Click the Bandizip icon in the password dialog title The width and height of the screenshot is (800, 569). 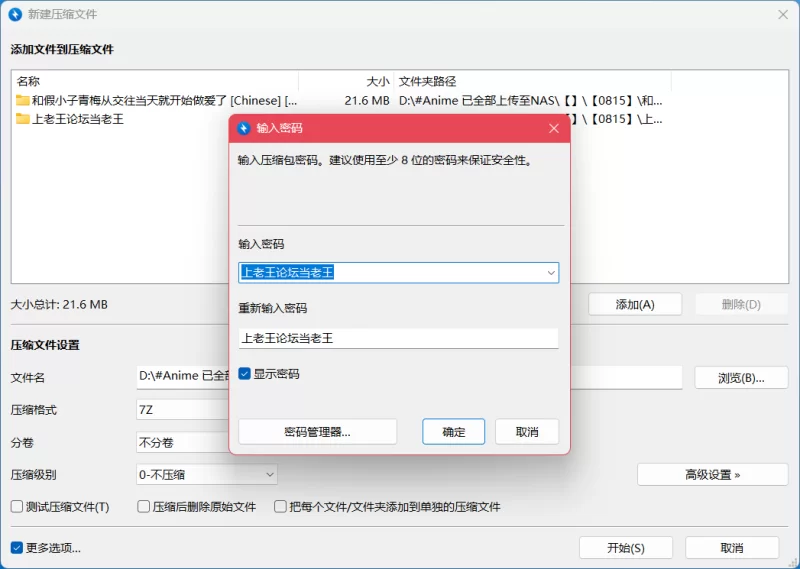coord(244,128)
